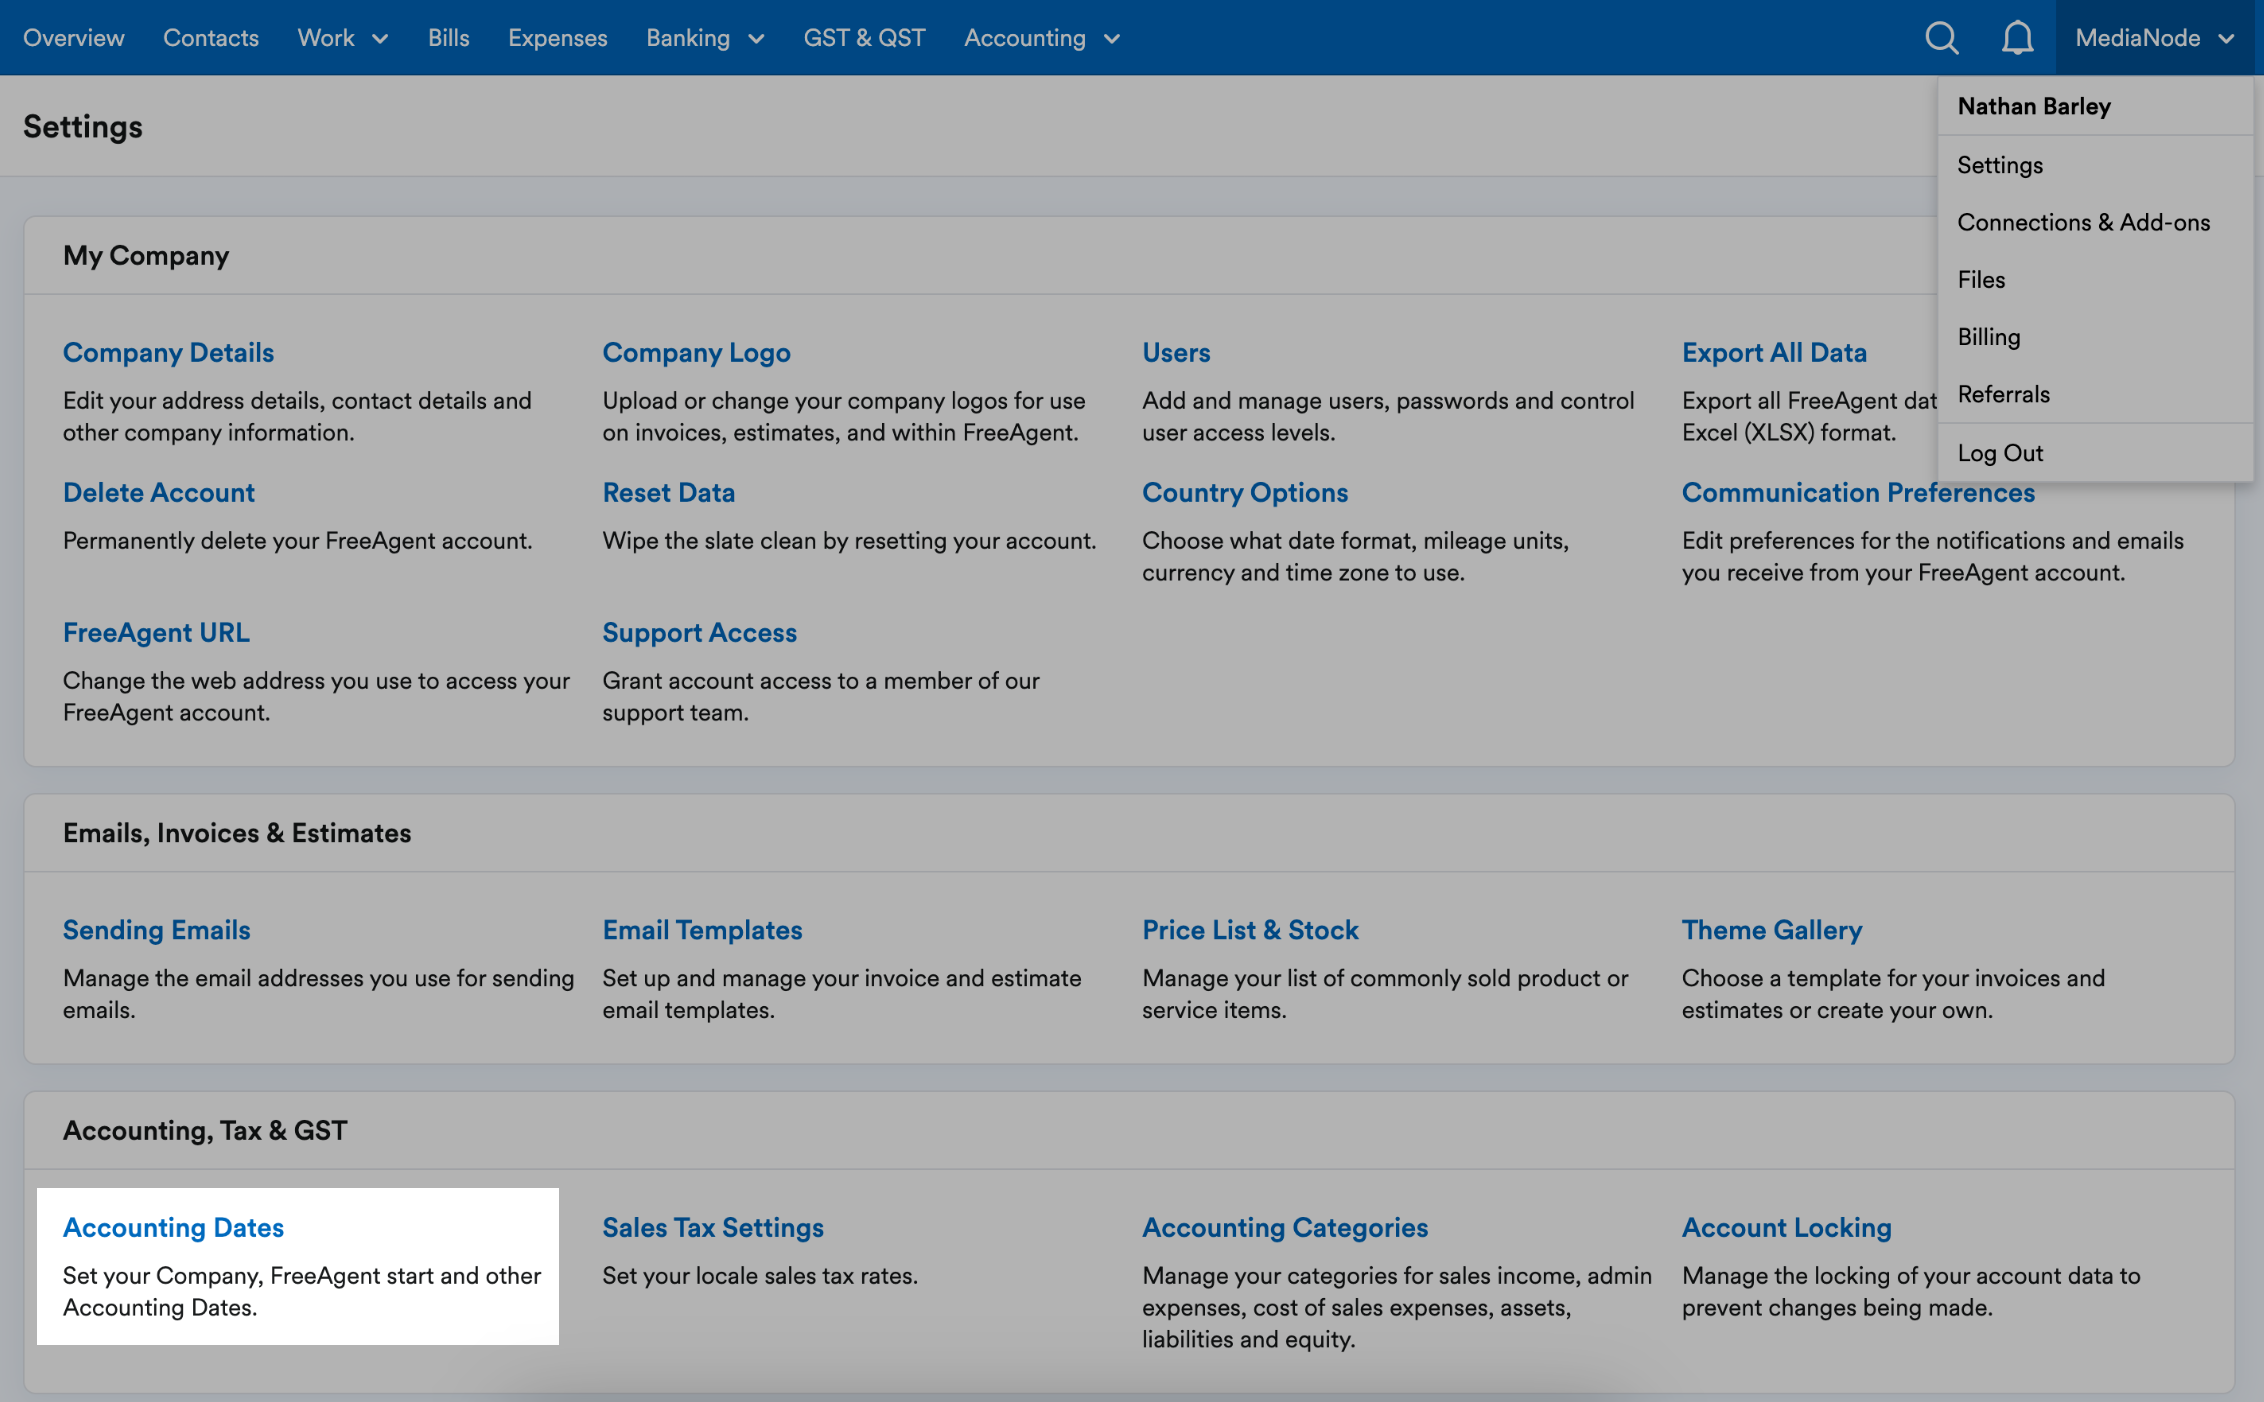Click the Settings page title
Viewport: 2264px width, 1402px height.
click(83, 126)
